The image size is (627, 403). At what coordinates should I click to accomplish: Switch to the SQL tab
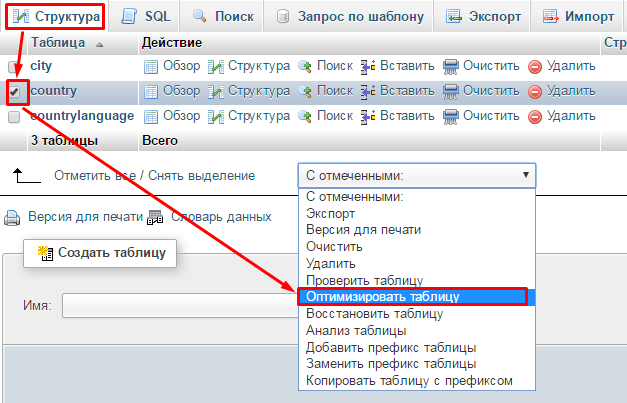(x=146, y=16)
